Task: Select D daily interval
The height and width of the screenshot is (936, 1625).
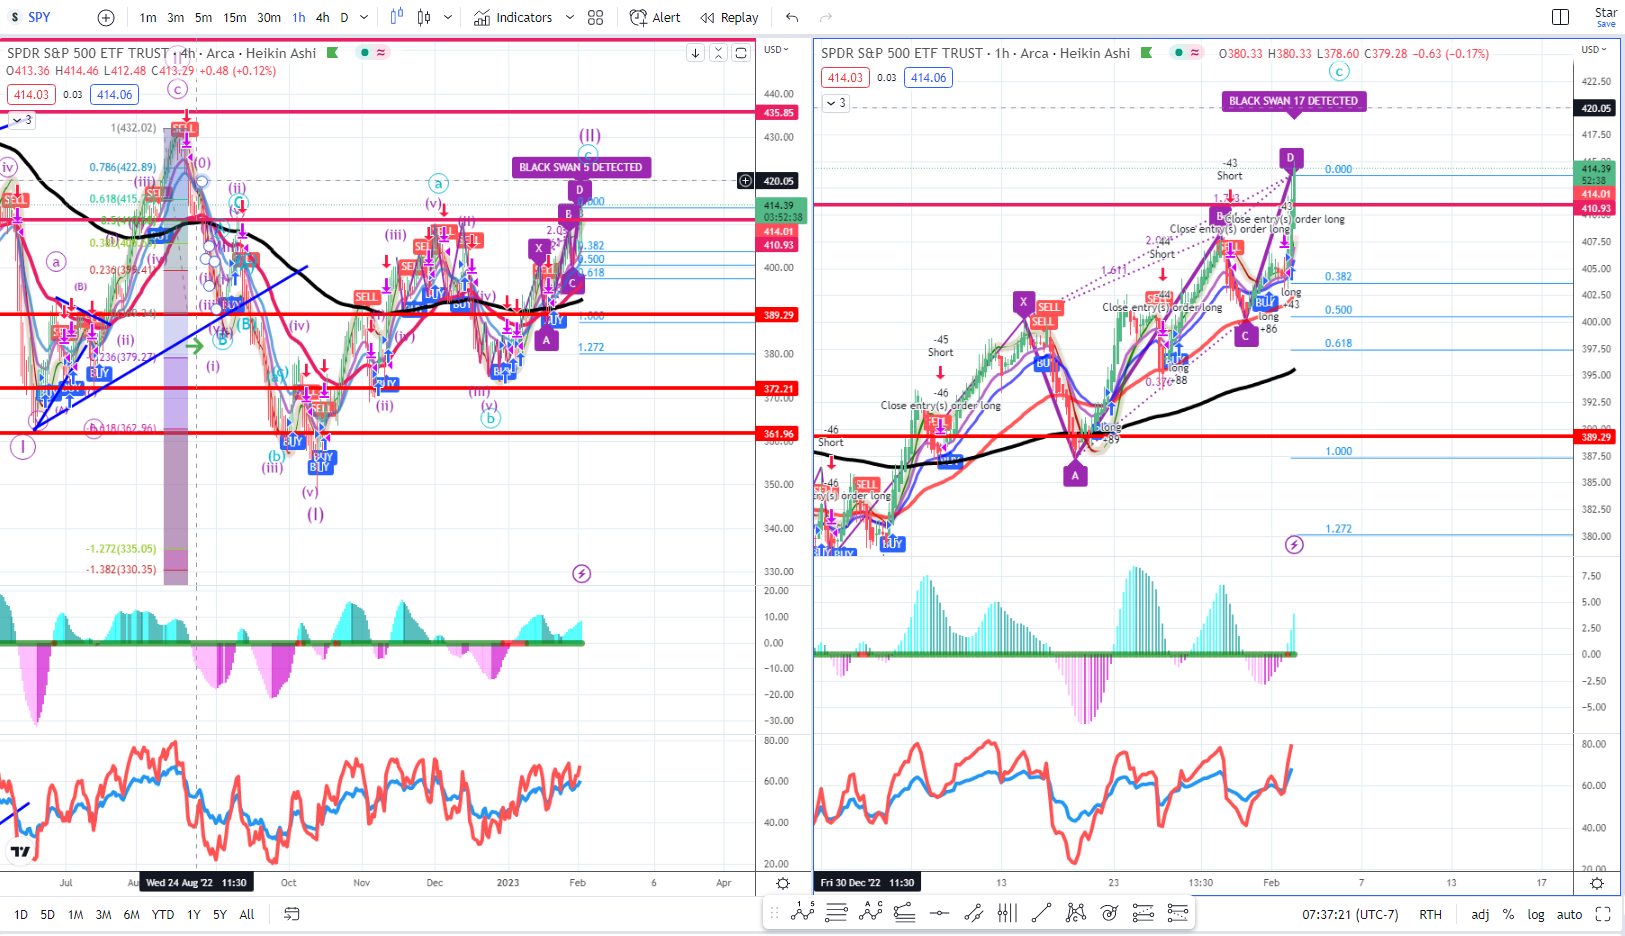Action: (x=344, y=17)
